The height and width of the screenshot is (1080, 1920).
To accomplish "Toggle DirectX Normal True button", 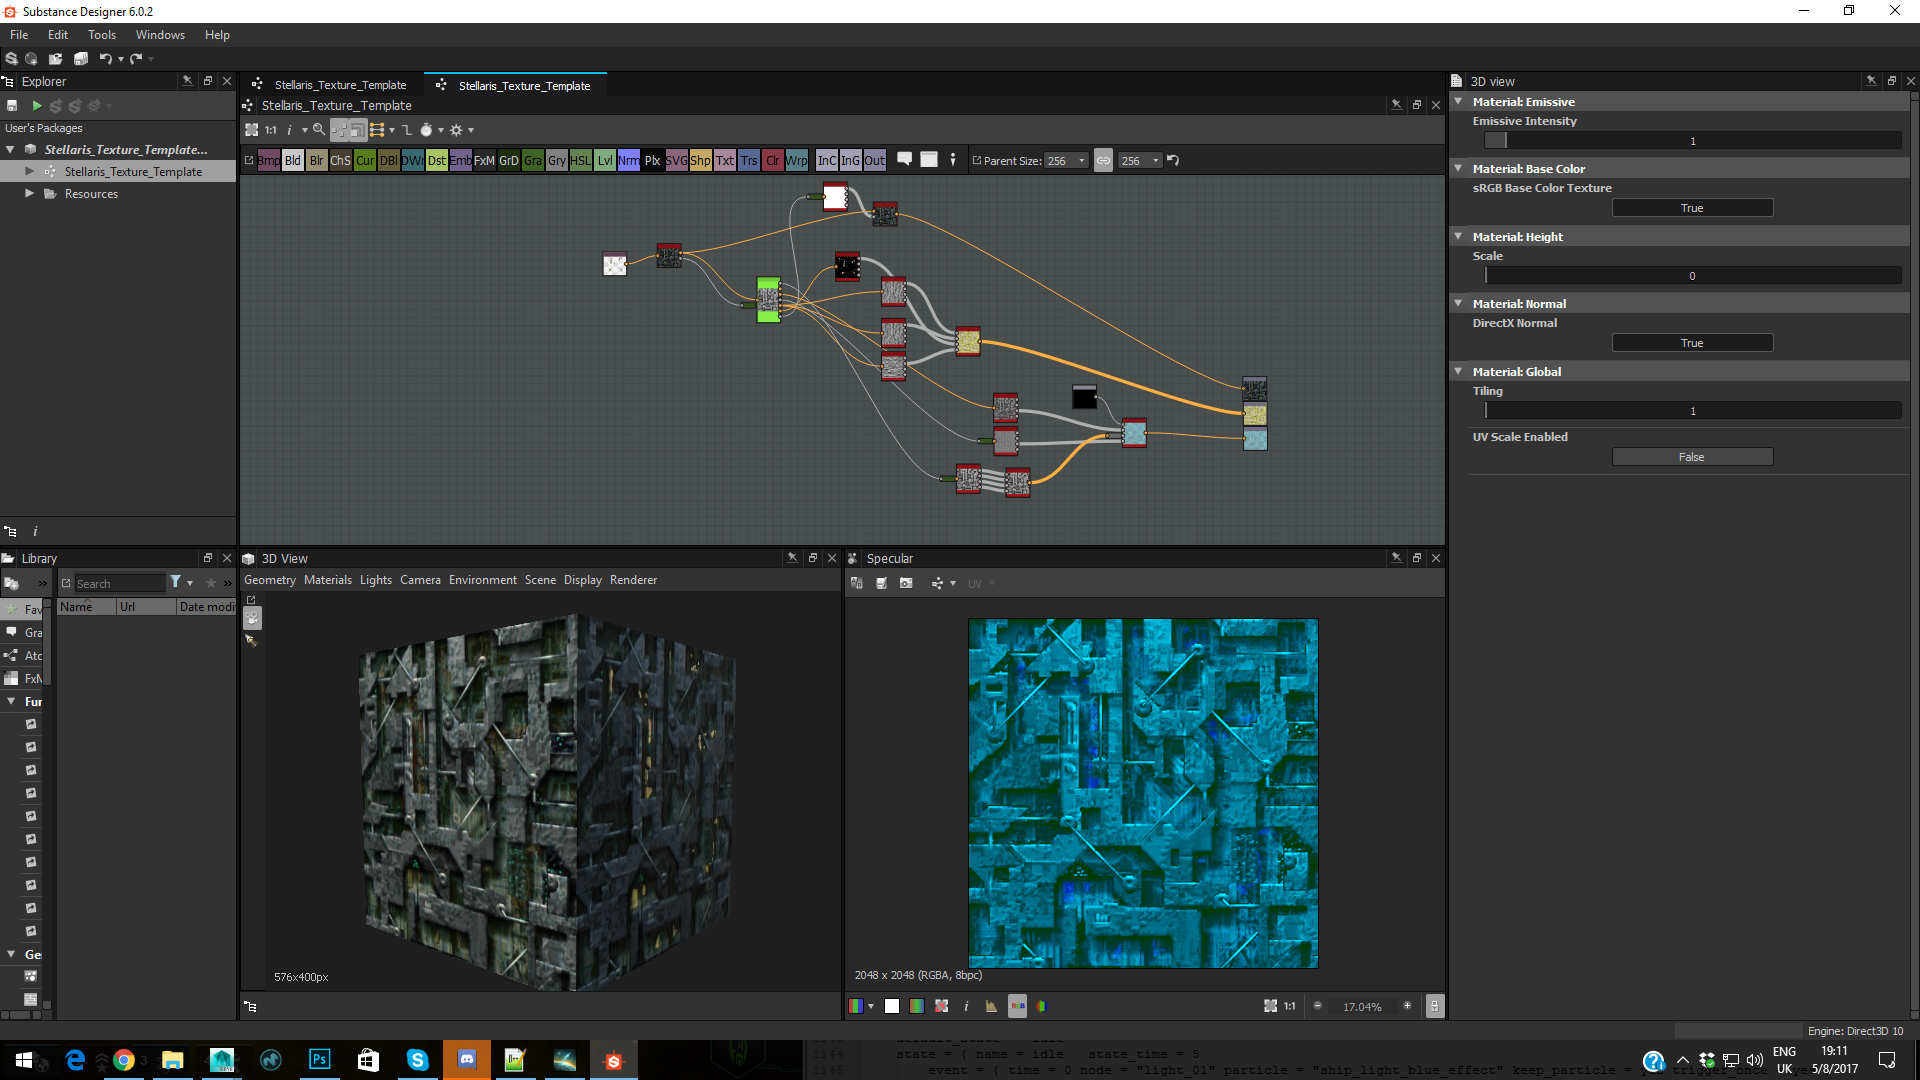I will pyautogui.click(x=1692, y=343).
